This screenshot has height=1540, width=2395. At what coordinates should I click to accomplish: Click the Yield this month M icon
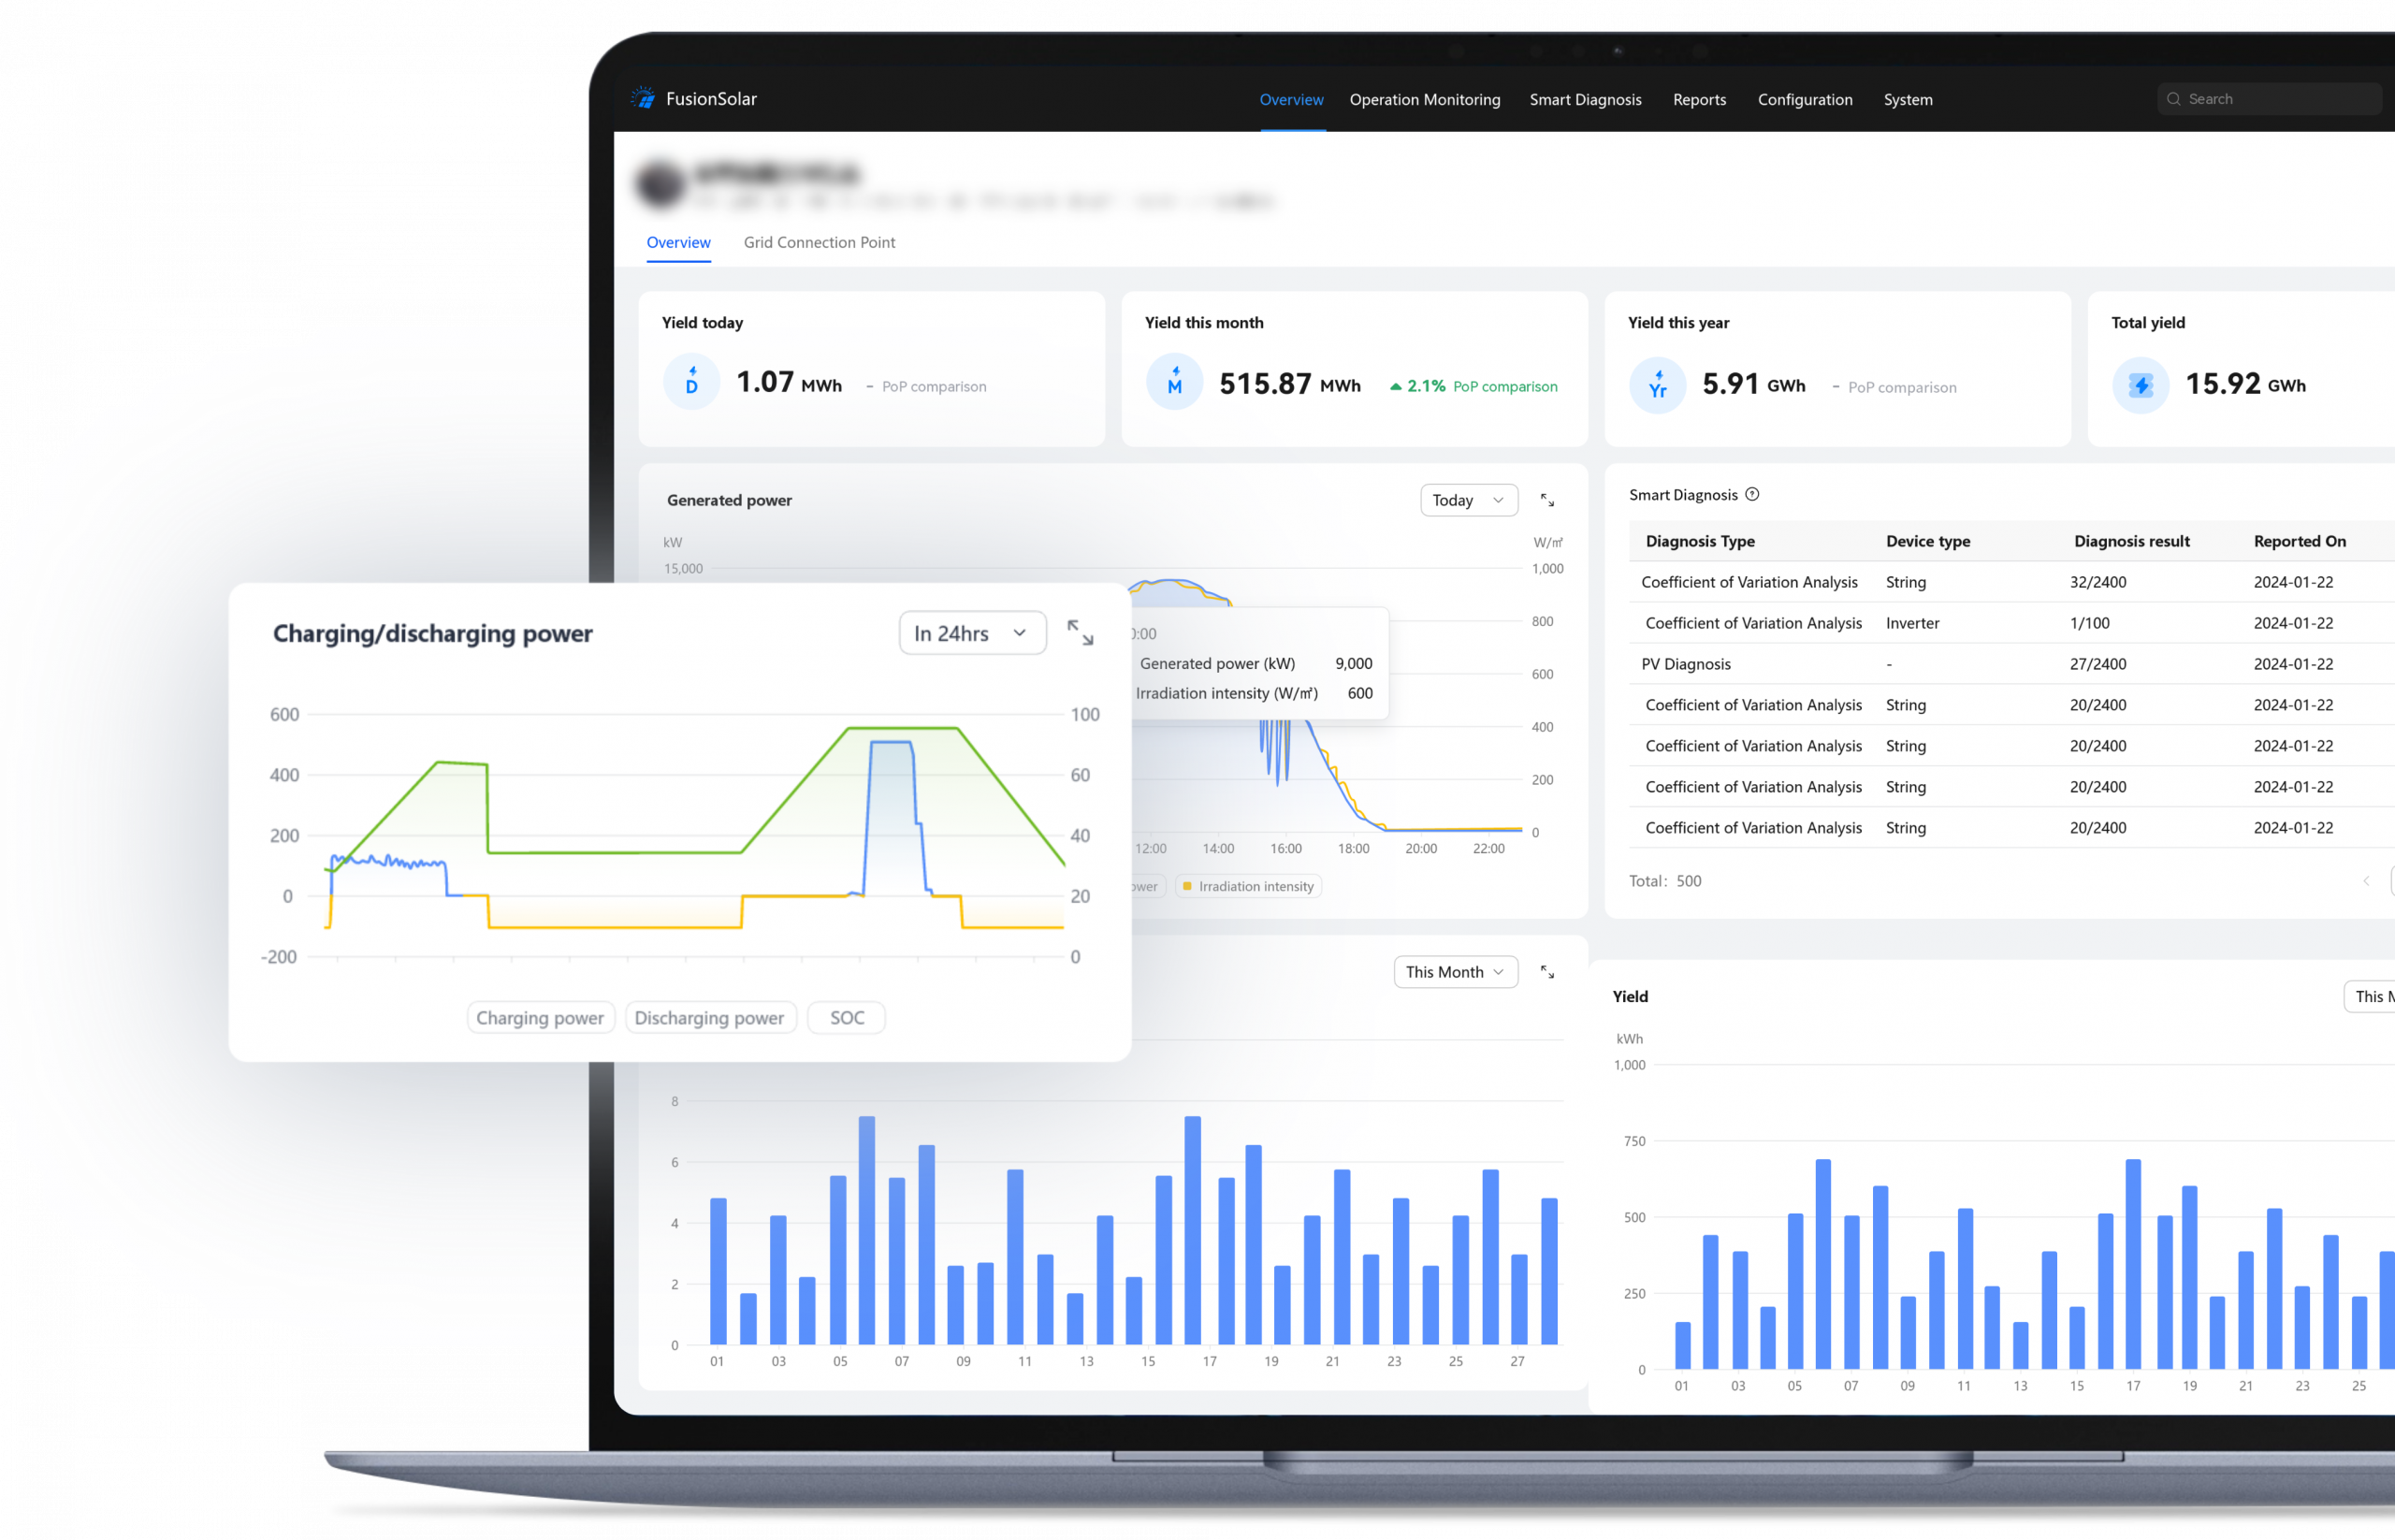tap(1174, 382)
